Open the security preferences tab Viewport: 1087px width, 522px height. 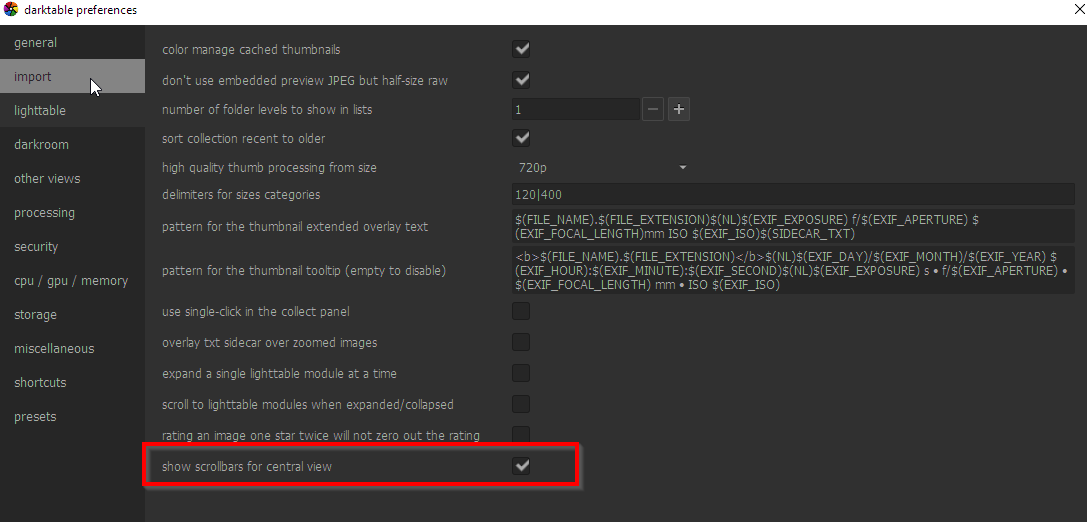tap(72, 246)
